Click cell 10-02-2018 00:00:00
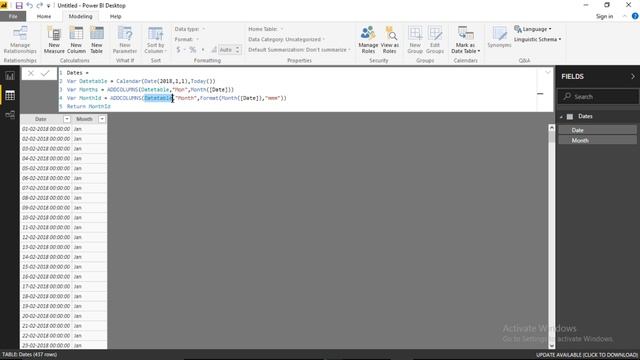 click(x=46, y=218)
